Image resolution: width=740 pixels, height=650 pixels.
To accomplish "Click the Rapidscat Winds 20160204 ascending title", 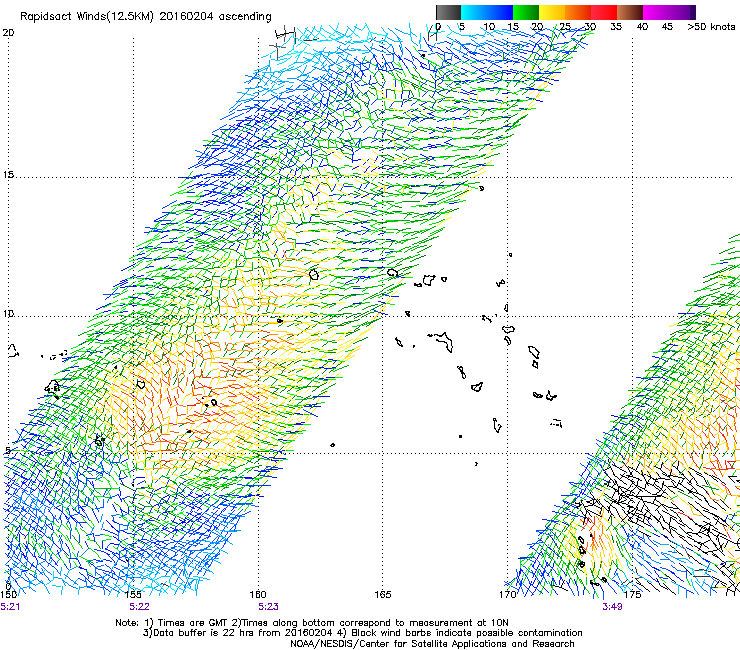I will [146, 17].
